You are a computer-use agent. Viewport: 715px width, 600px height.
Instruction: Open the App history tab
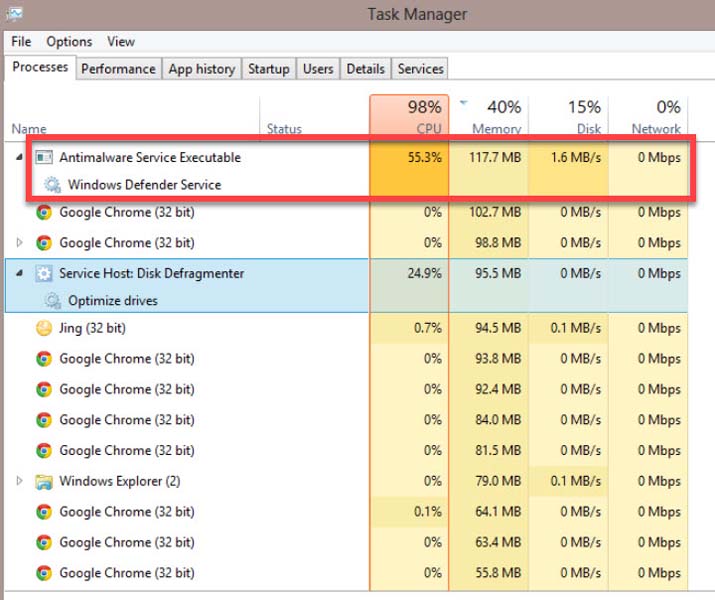click(202, 69)
